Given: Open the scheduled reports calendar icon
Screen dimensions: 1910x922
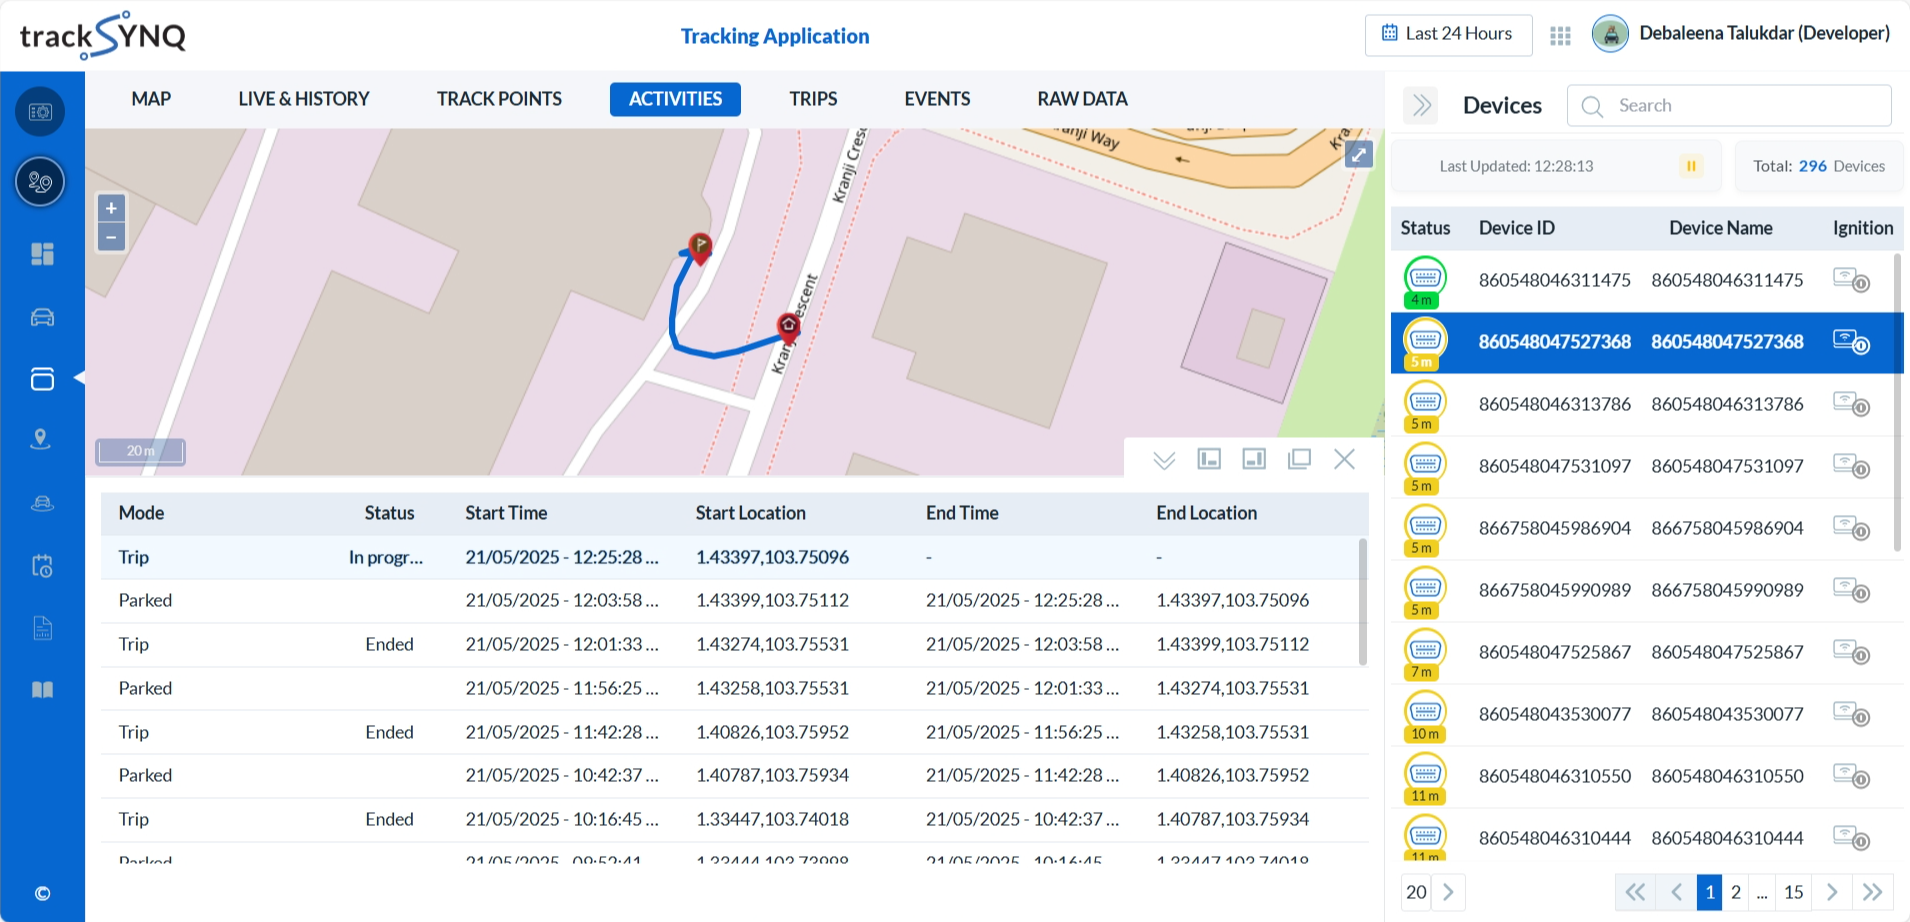Looking at the screenshot, I should 40,565.
